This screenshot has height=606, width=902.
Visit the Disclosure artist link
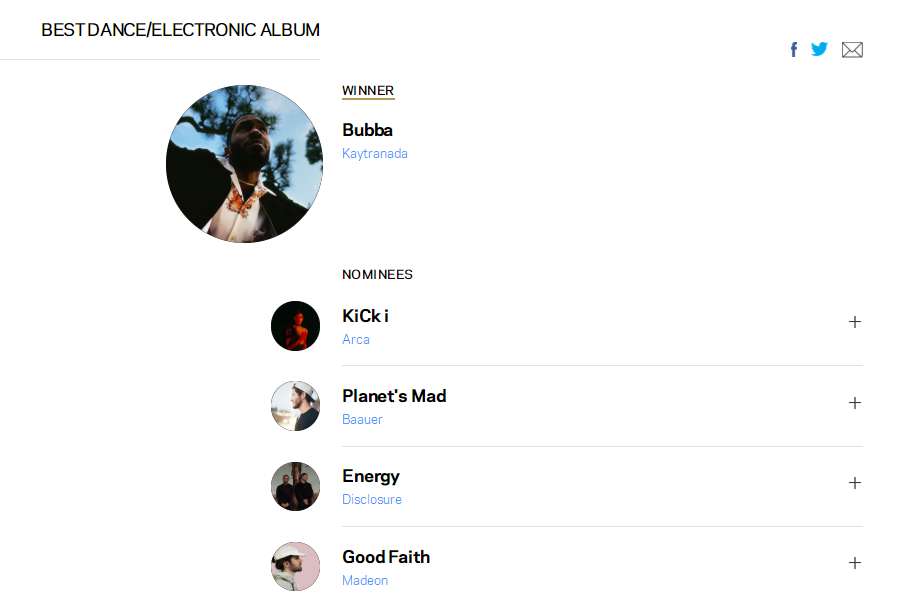coord(372,500)
